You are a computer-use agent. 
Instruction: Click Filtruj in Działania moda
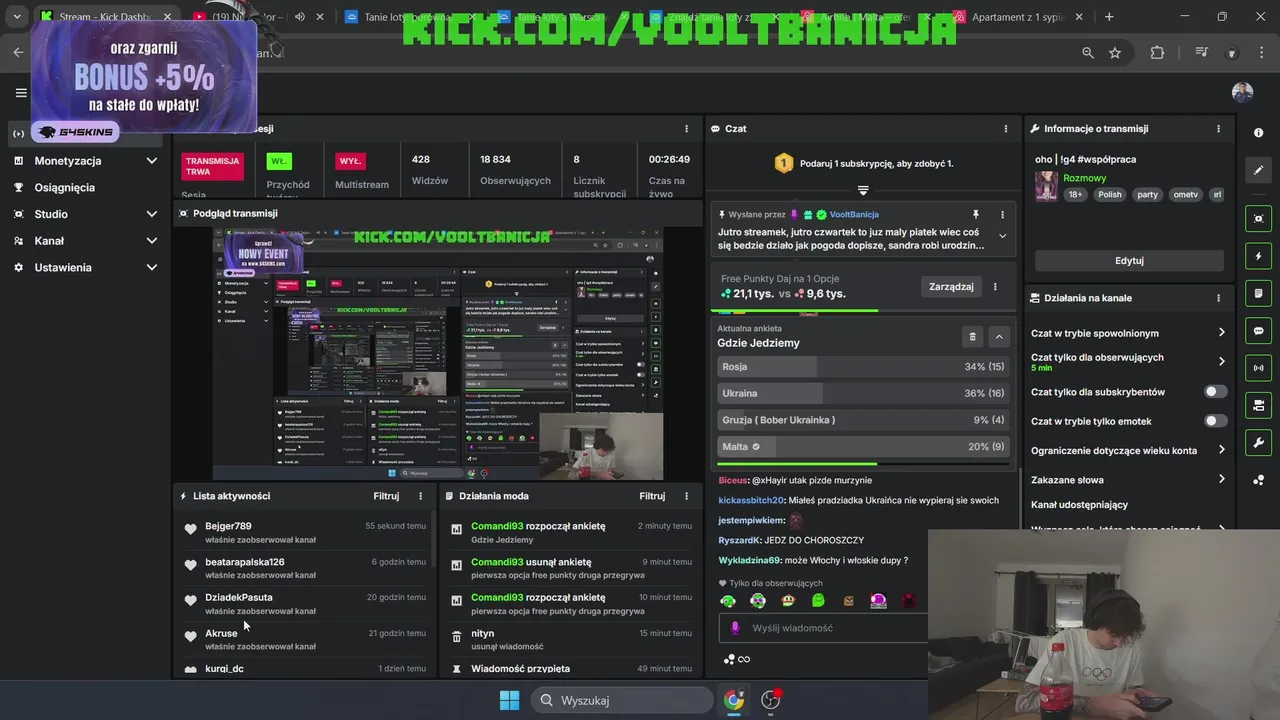click(x=652, y=496)
